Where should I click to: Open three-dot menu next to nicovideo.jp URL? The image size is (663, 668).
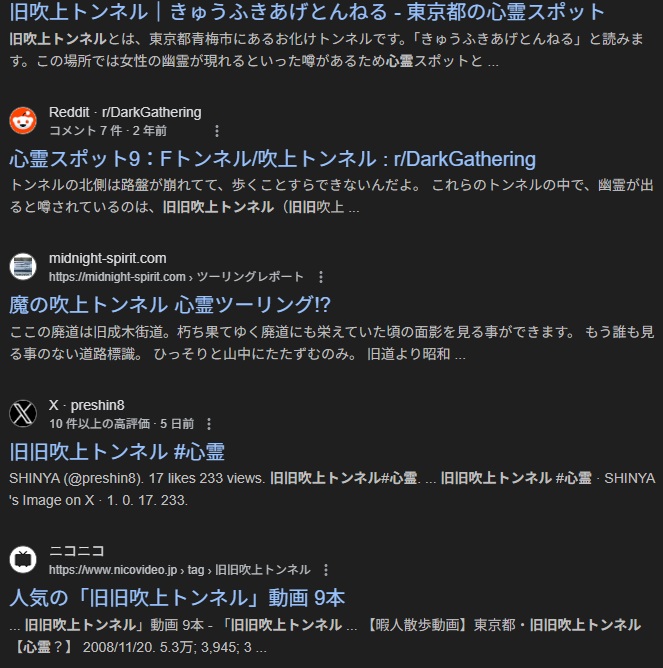point(326,570)
